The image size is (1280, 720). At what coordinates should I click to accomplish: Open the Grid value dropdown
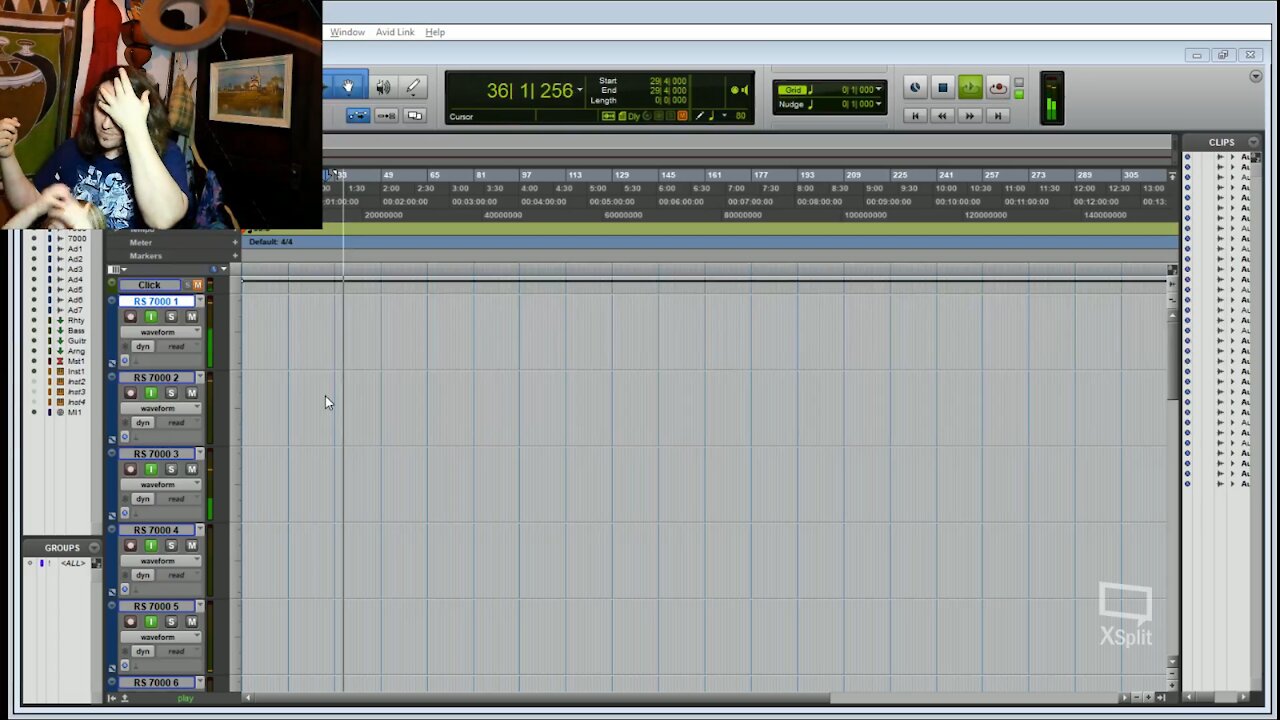pos(879,90)
